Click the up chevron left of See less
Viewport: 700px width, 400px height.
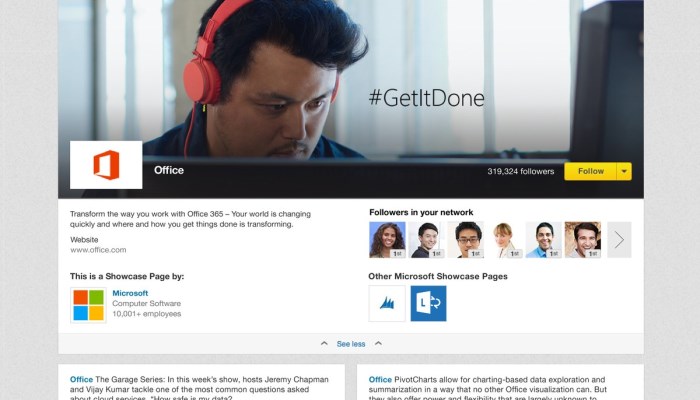[324, 343]
